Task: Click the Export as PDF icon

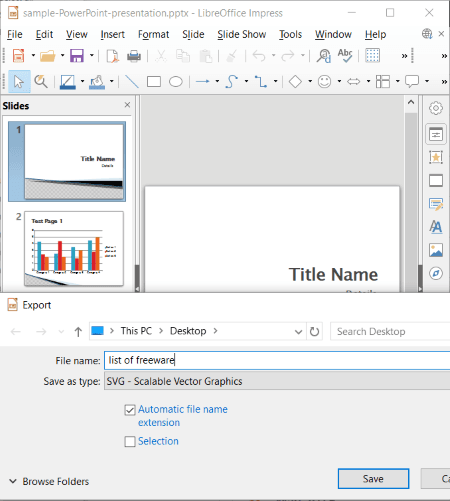Action: [113, 56]
